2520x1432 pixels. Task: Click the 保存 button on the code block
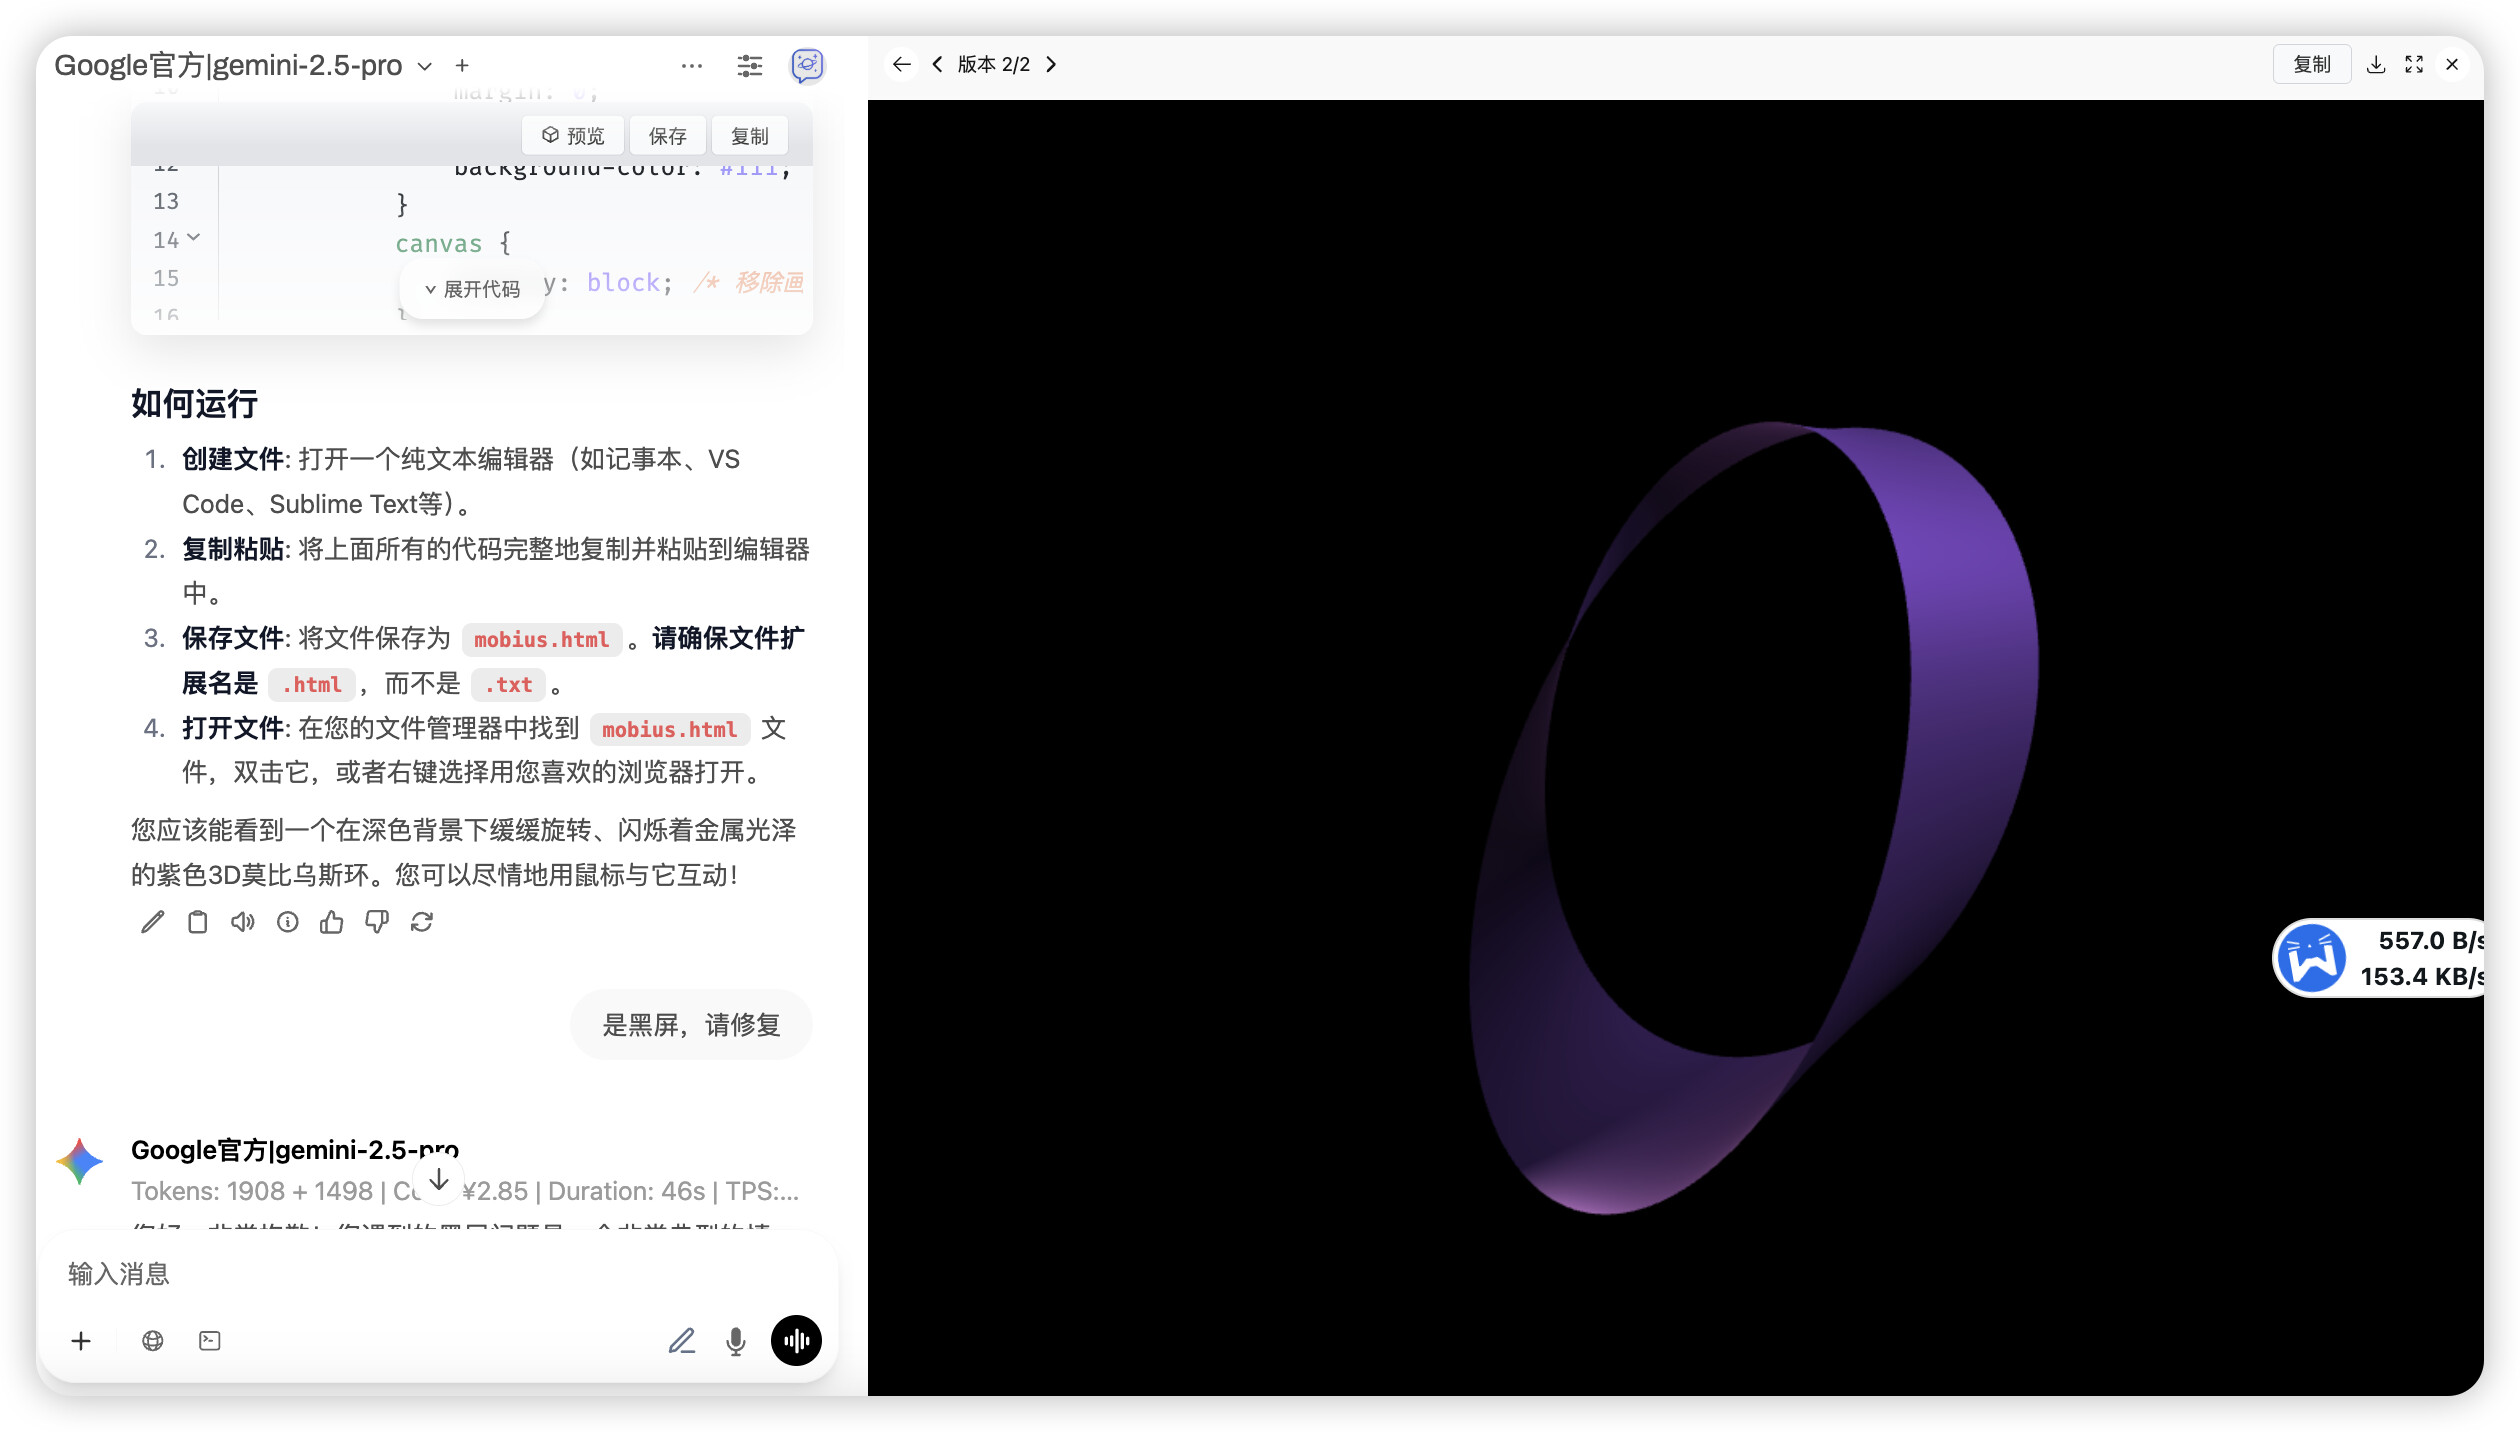(x=667, y=136)
